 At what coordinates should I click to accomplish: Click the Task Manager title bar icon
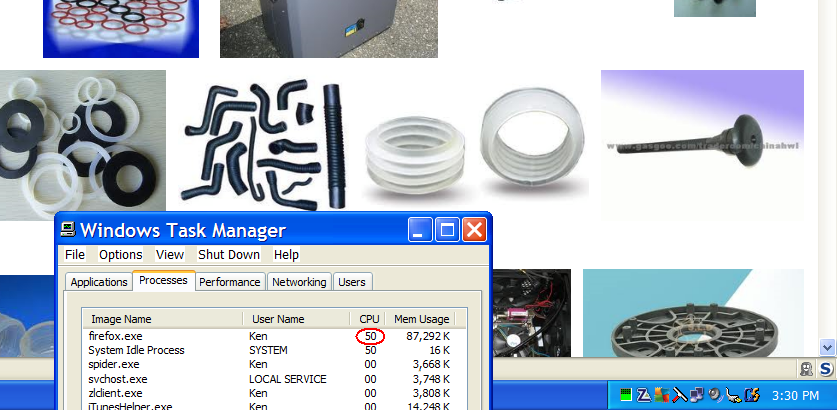(x=68, y=230)
